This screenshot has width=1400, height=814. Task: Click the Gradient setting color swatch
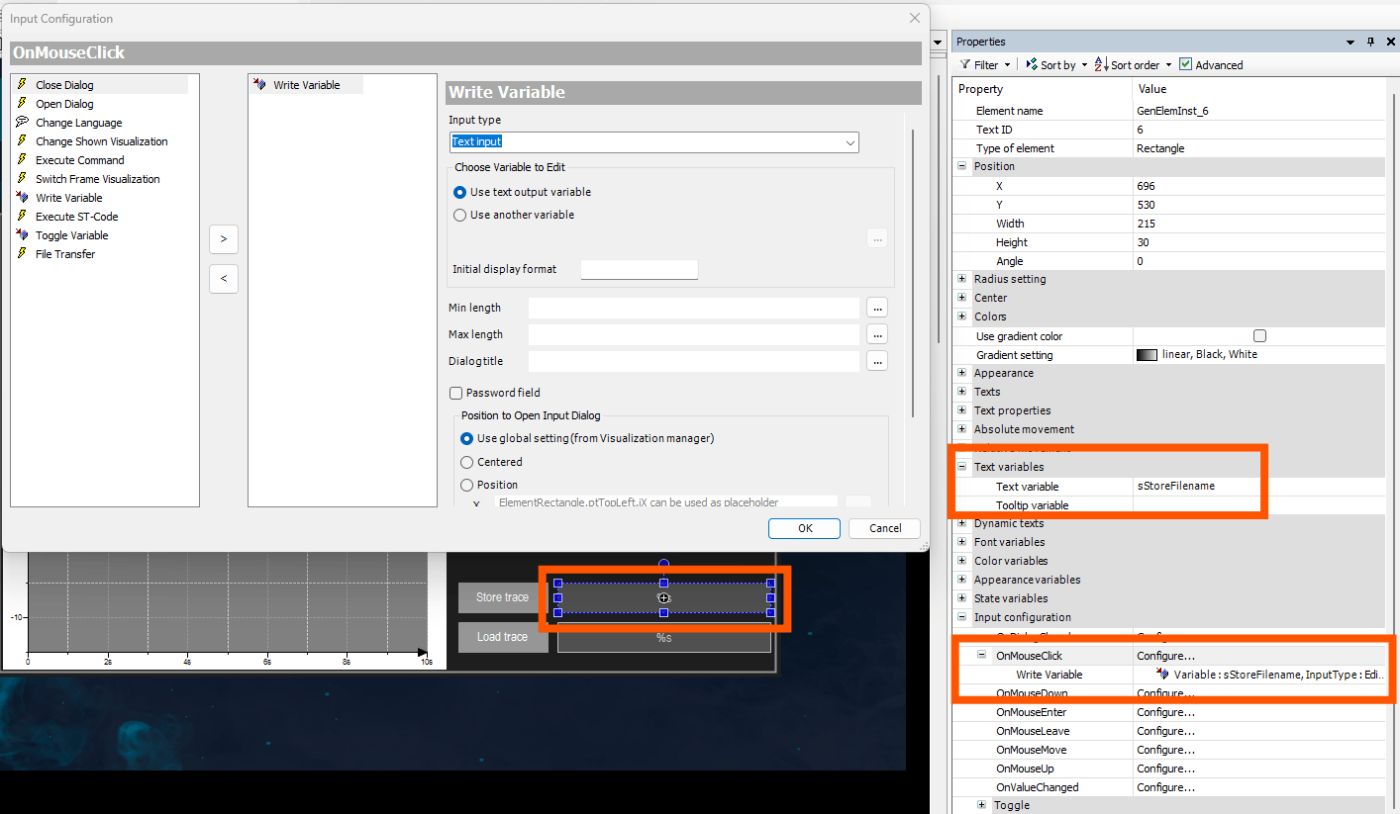click(x=1147, y=355)
